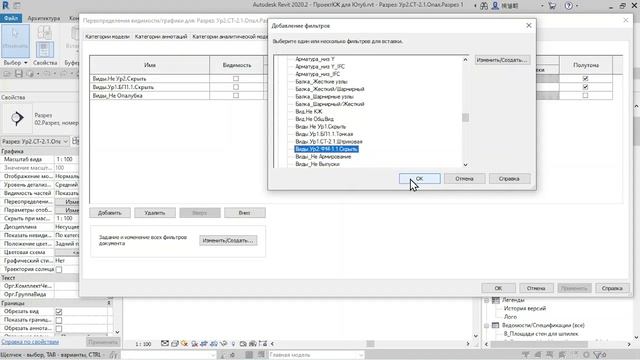Collapse the Ведомости/Спецификации tree node
This screenshot has width=640, height=360.
tap(487, 325)
